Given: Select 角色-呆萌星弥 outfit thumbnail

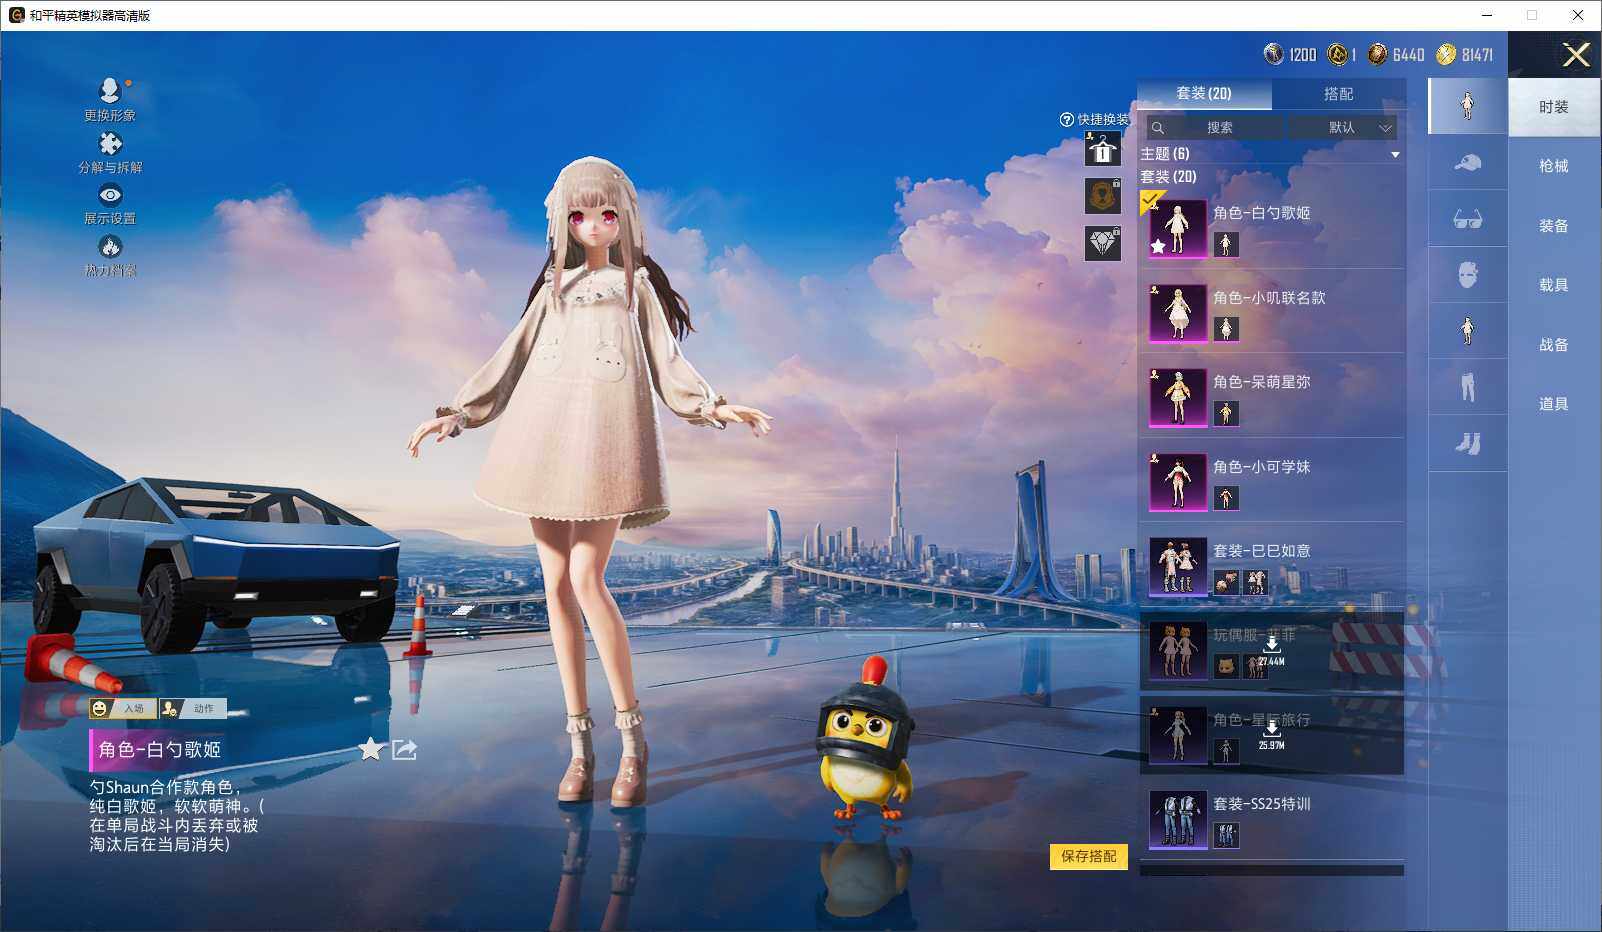Looking at the screenshot, I should (x=1177, y=397).
